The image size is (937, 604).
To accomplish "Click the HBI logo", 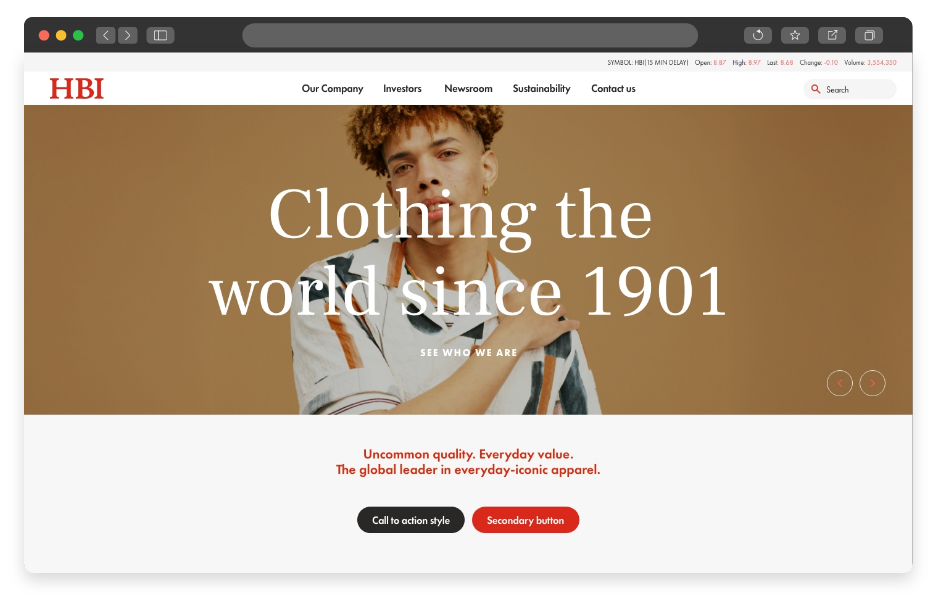I will click(76, 88).
